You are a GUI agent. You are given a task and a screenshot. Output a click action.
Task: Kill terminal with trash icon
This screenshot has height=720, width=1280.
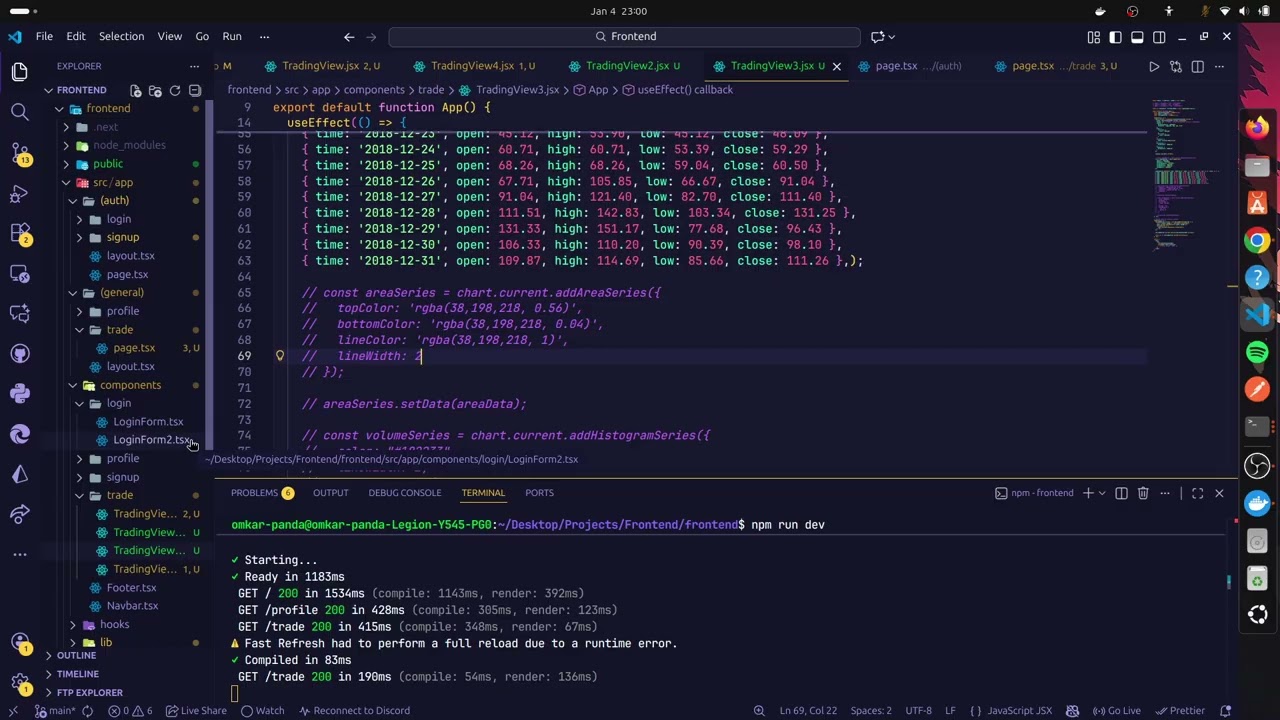click(x=1143, y=493)
